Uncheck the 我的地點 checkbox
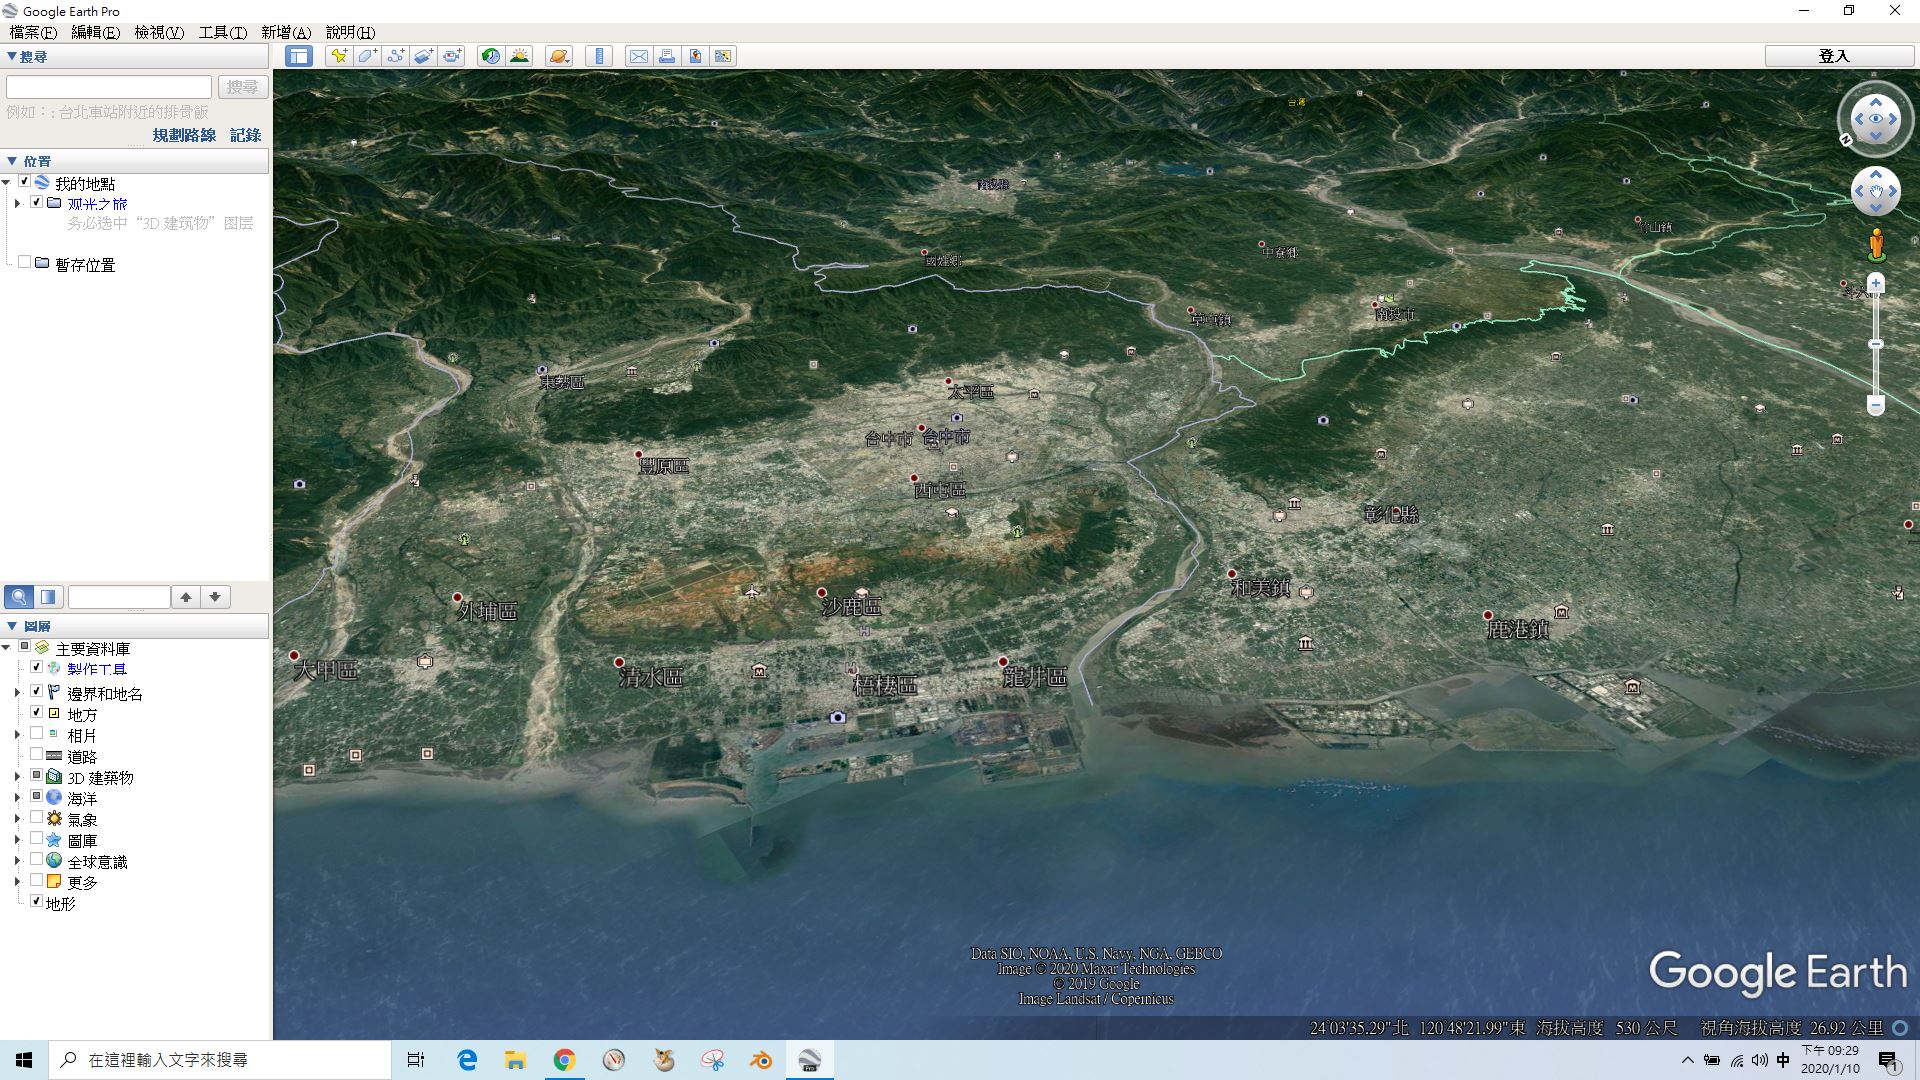 click(24, 182)
